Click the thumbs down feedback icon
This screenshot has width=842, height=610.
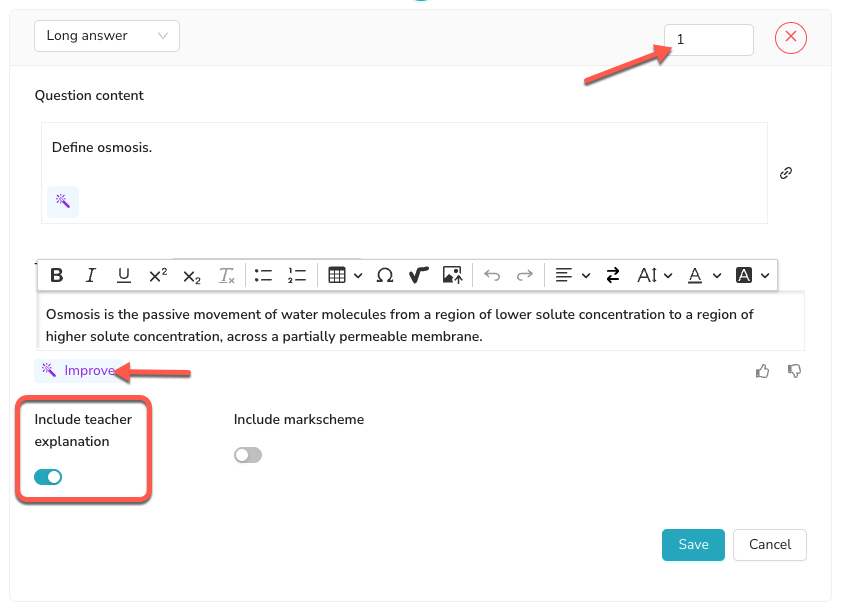(795, 371)
